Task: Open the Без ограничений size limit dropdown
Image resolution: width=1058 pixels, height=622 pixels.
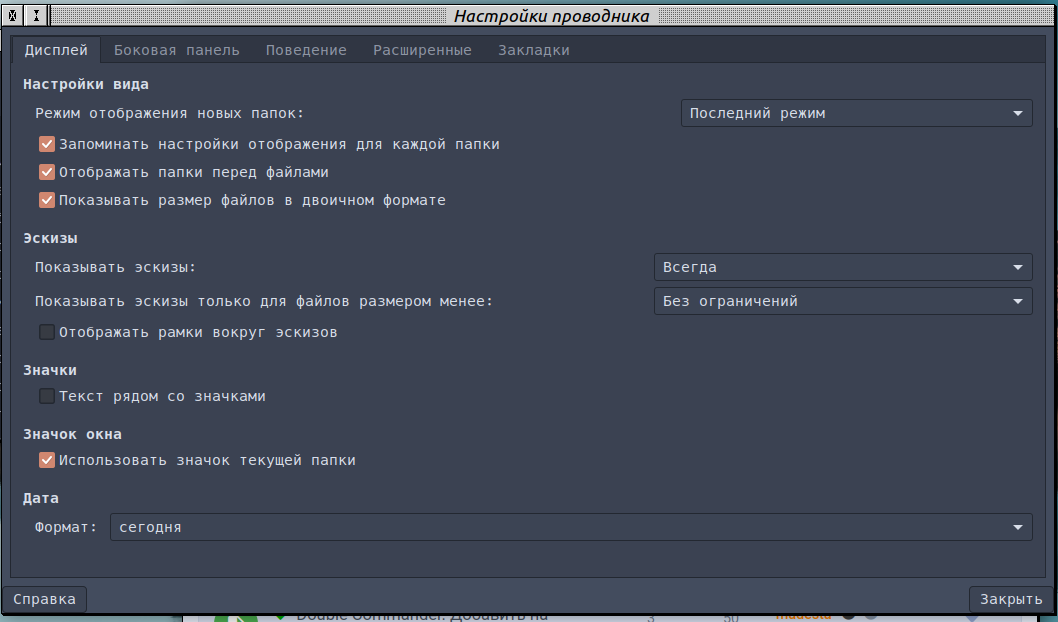Action: pyautogui.click(x=843, y=301)
